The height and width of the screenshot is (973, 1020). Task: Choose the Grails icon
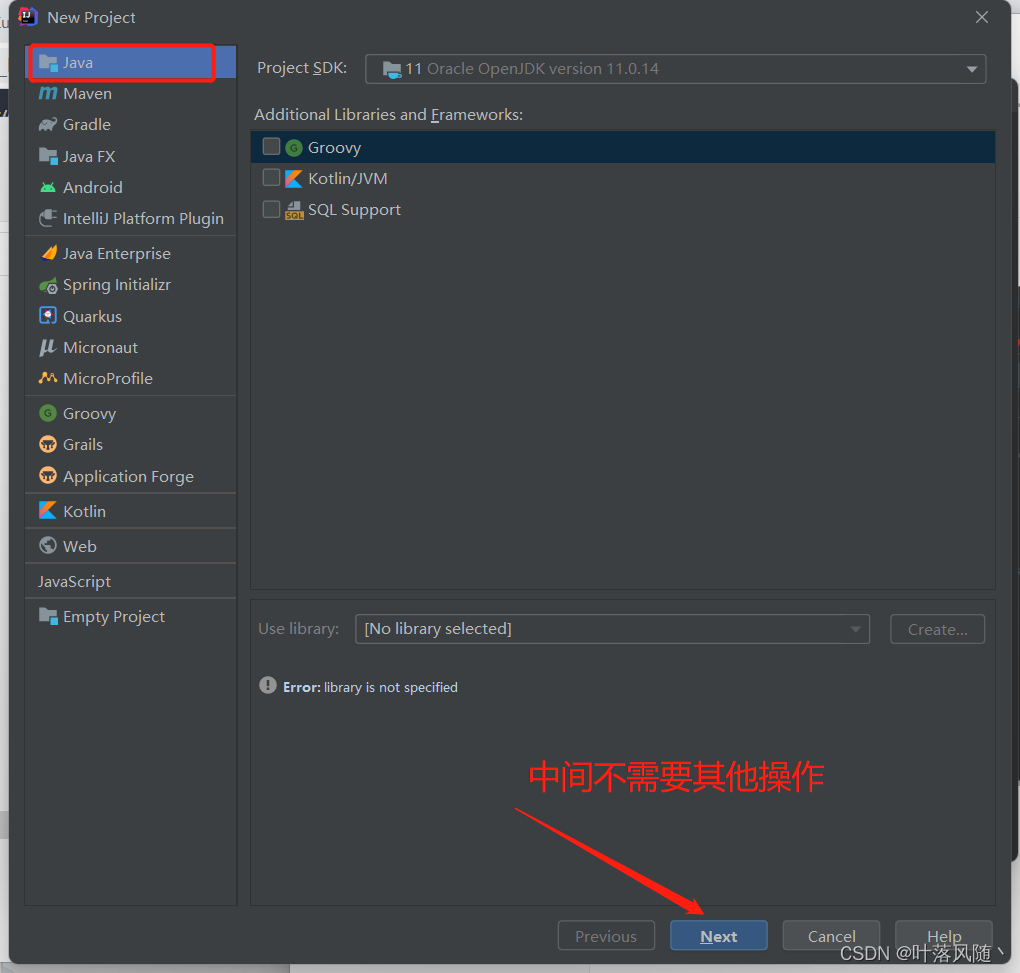pos(48,444)
